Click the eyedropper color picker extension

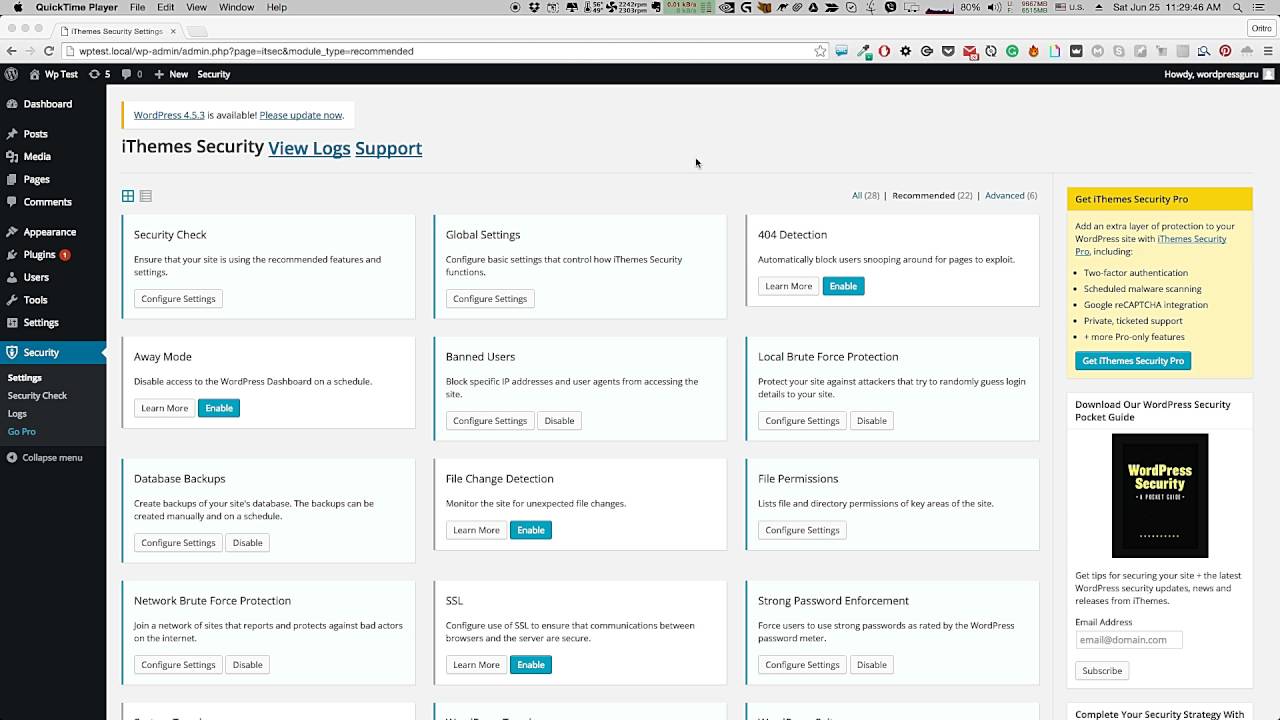tap(863, 51)
